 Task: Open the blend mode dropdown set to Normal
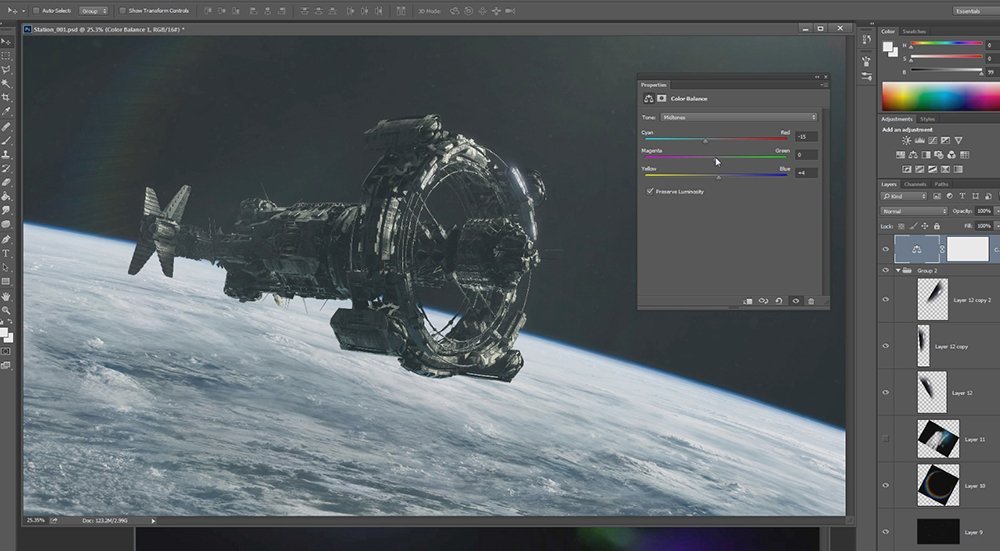point(913,211)
